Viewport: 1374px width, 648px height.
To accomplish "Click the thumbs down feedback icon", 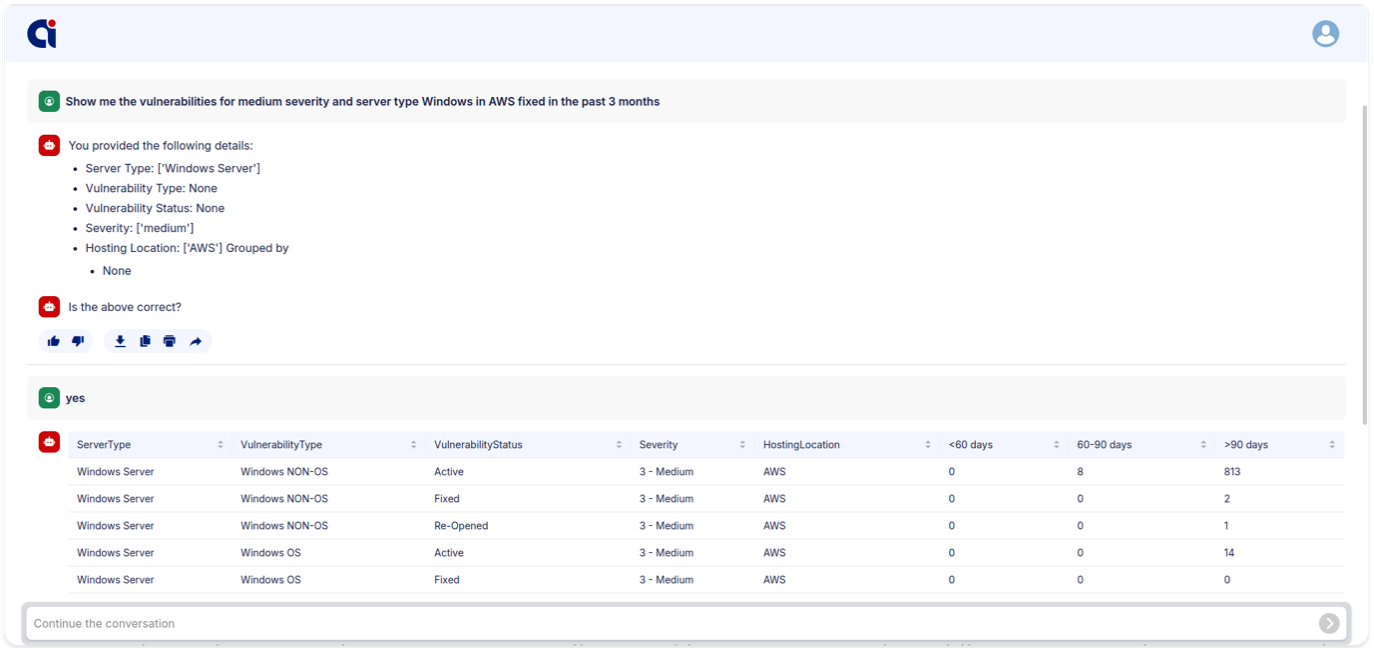I will [x=78, y=341].
